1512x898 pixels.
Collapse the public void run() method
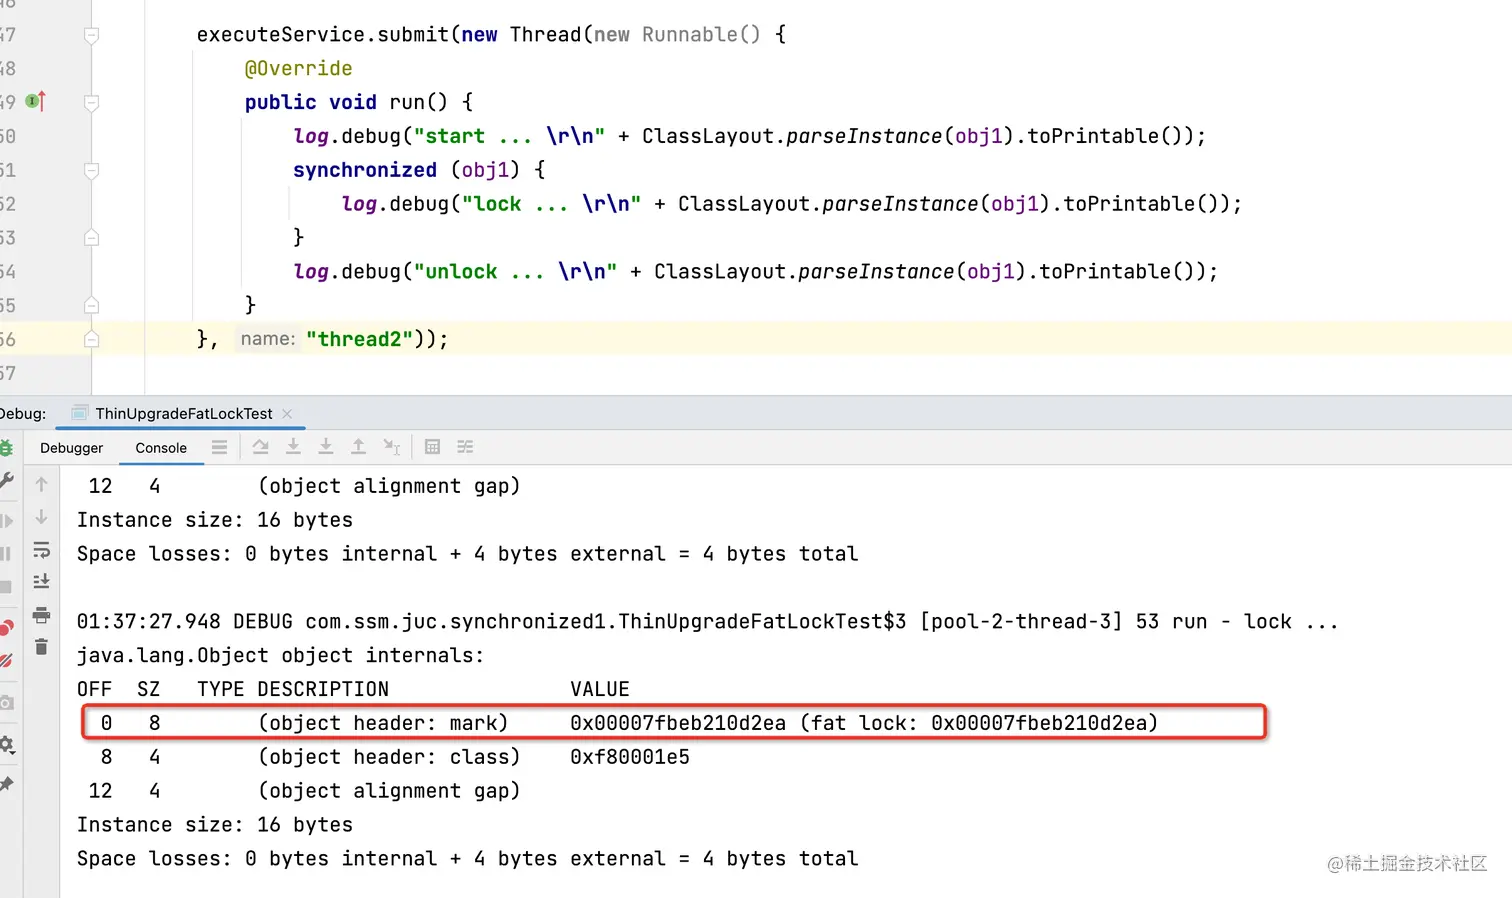(91, 102)
